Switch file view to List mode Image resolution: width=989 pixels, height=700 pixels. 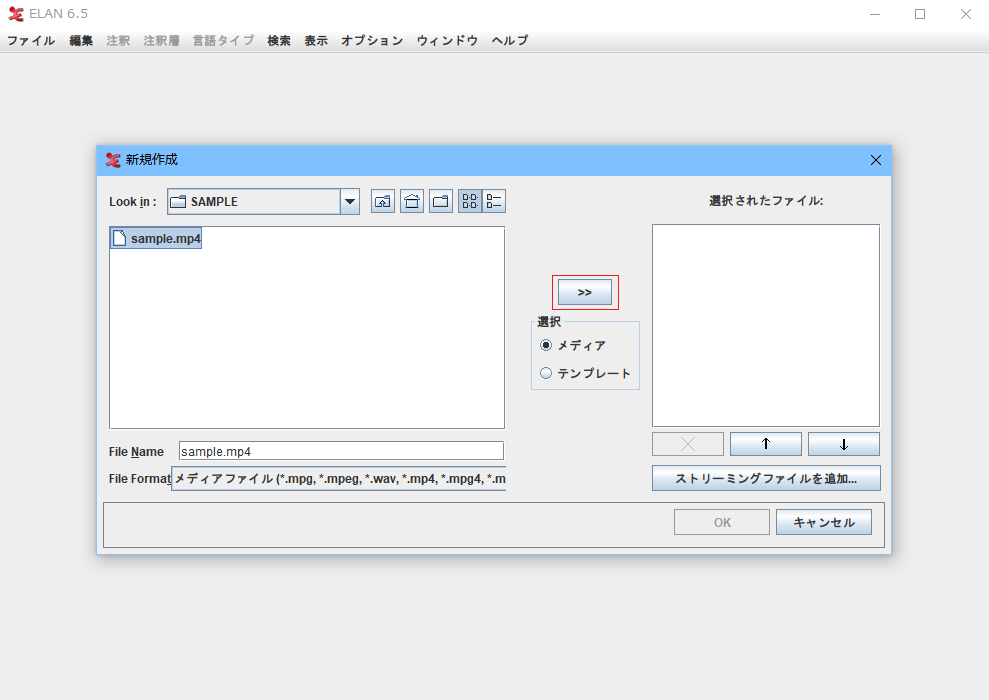[470, 201]
